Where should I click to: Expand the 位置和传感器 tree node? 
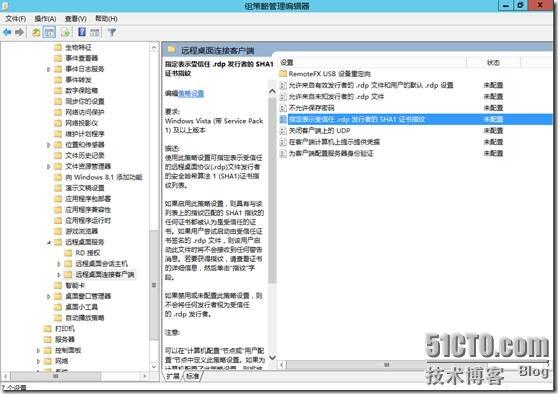tap(49, 145)
